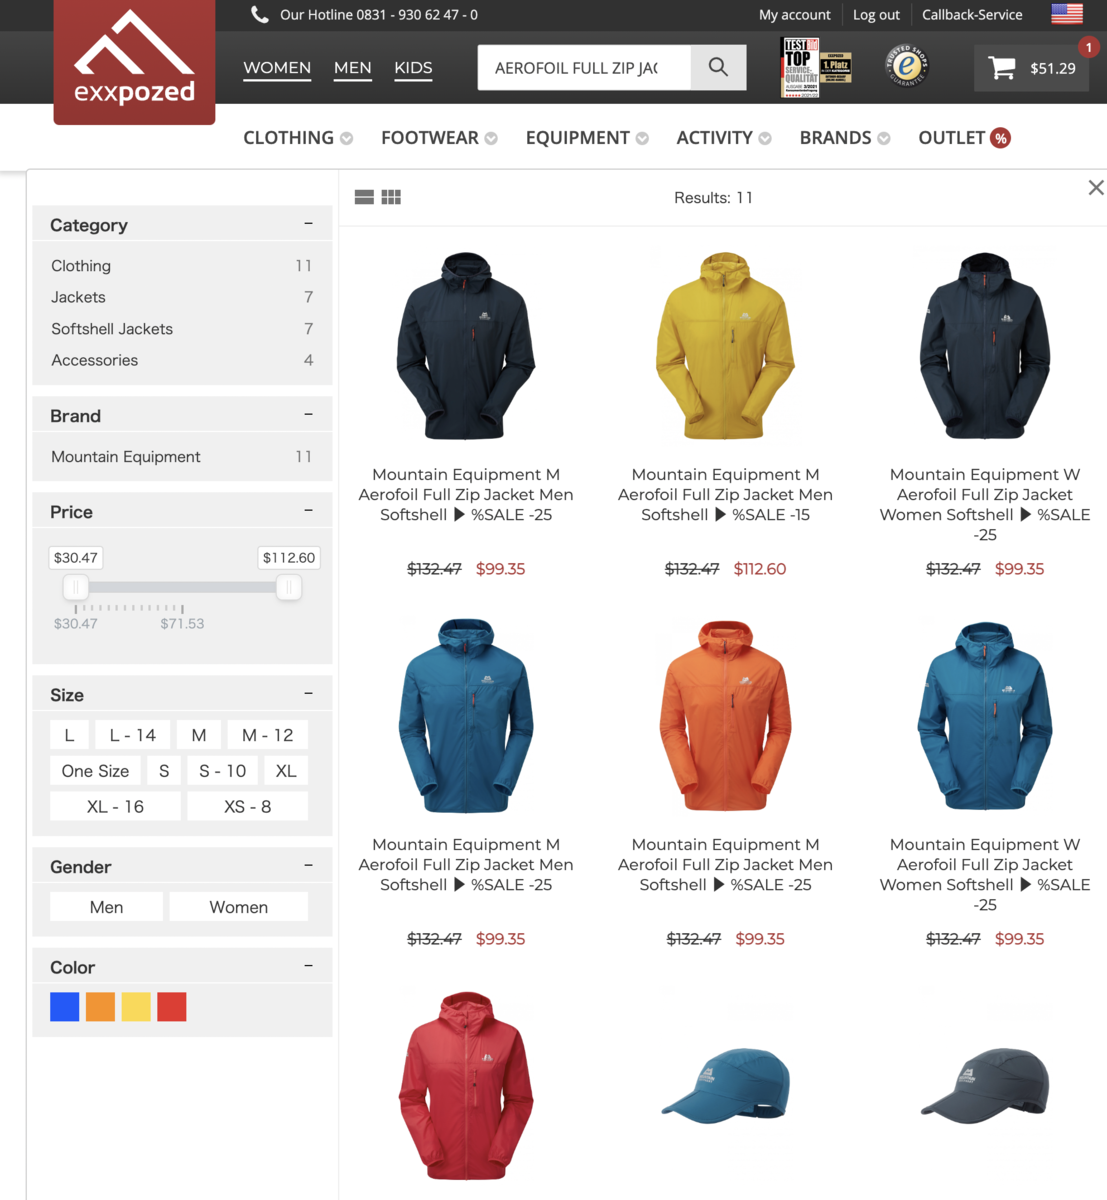Viewport: 1107px width, 1200px height.
Task: Collapse the Gender filter section
Action: (308, 866)
